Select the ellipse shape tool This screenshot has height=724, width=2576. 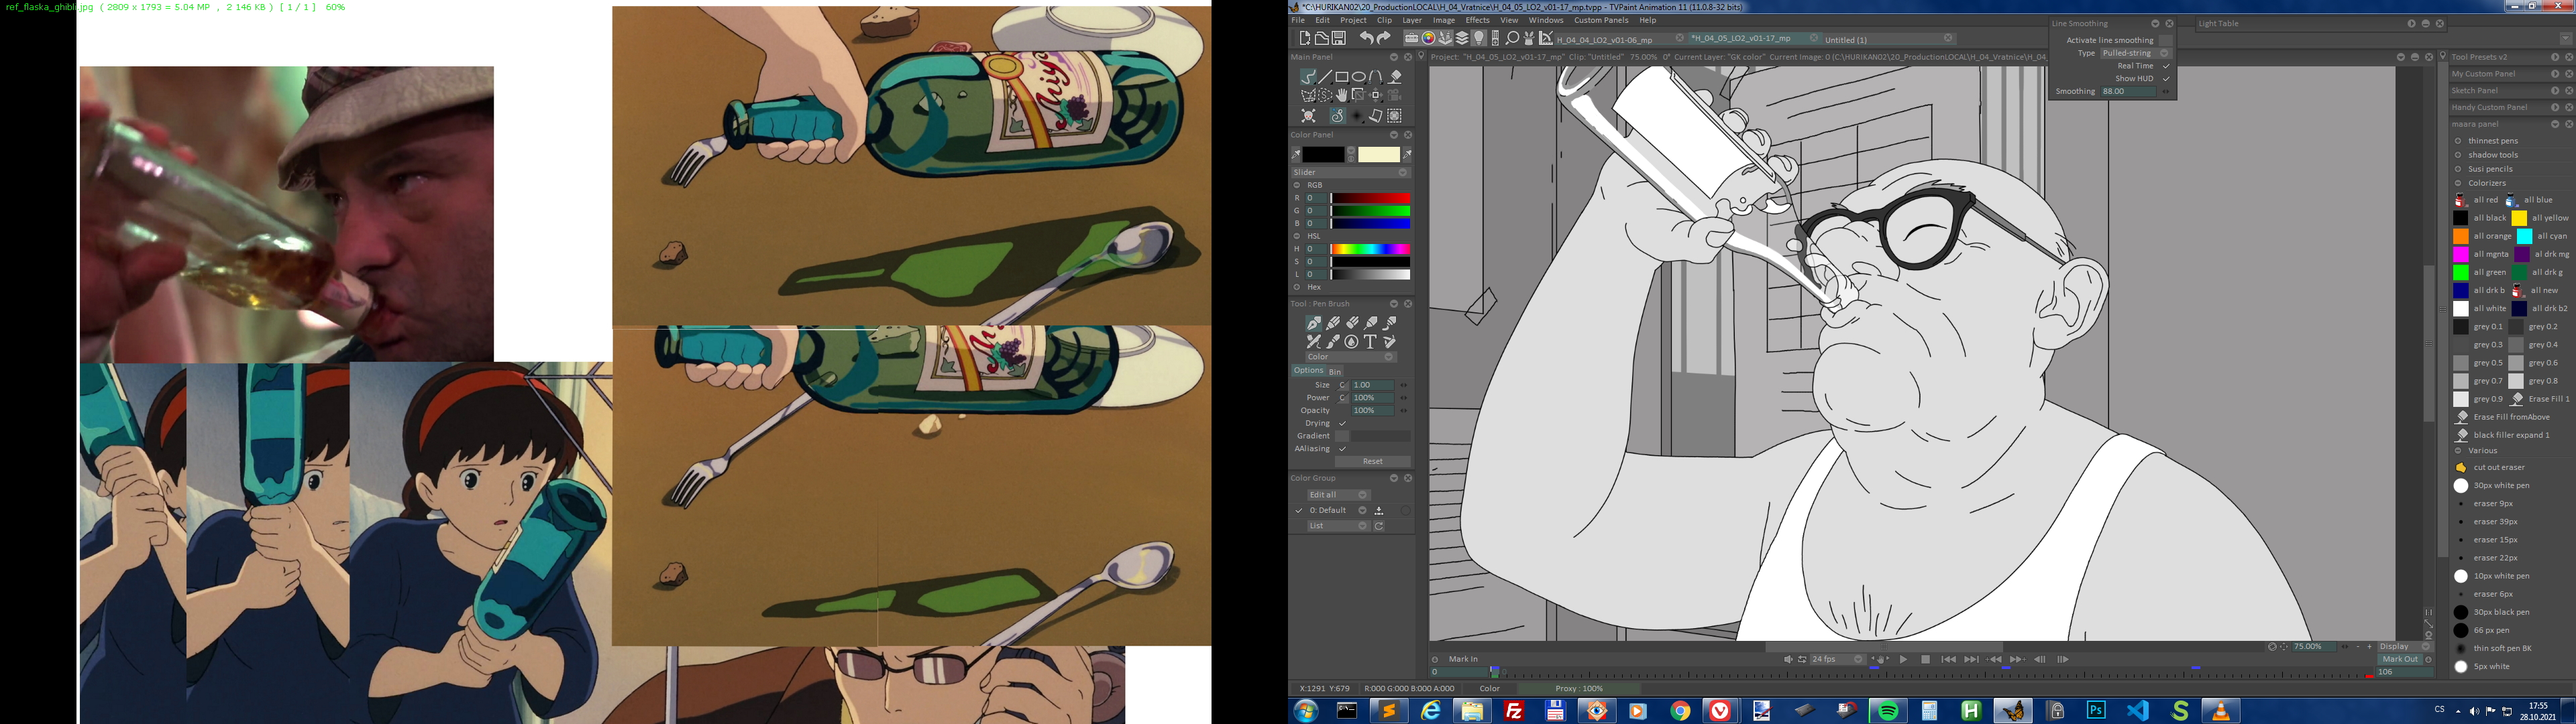click(x=1359, y=77)
